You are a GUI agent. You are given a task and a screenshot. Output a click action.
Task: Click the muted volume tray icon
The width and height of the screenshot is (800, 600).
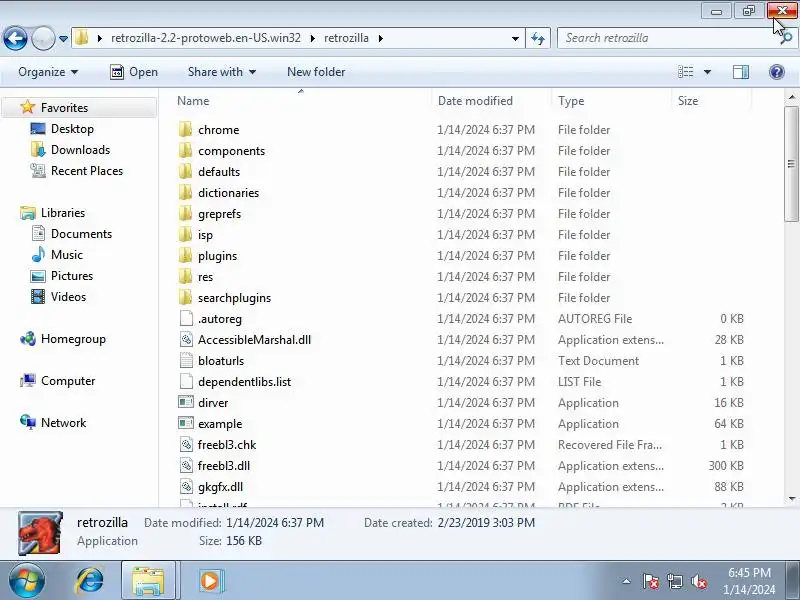click(699, 581)
